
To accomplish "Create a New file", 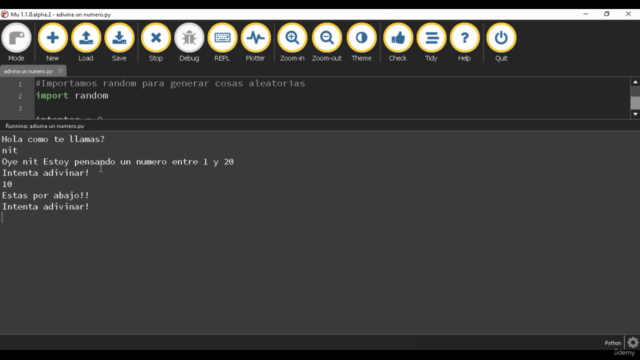I will tap(52, 42).
